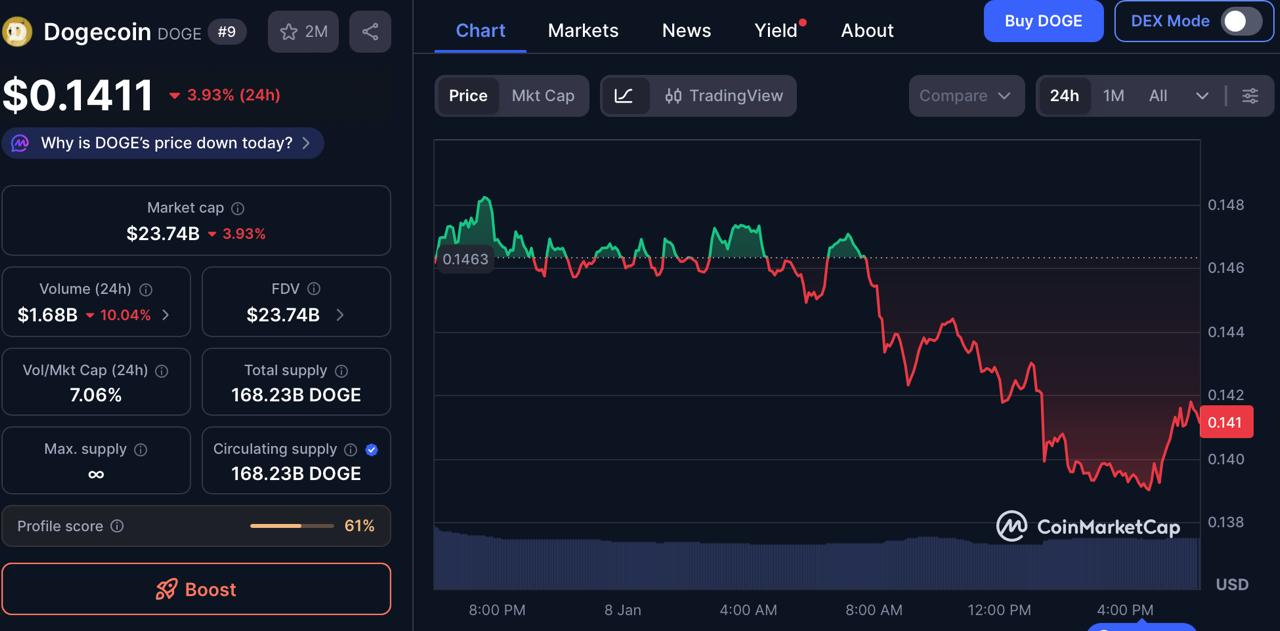Open chart customization sliders icon
The height and width of the screenshot is (631, 1280).
[1249, 96]
